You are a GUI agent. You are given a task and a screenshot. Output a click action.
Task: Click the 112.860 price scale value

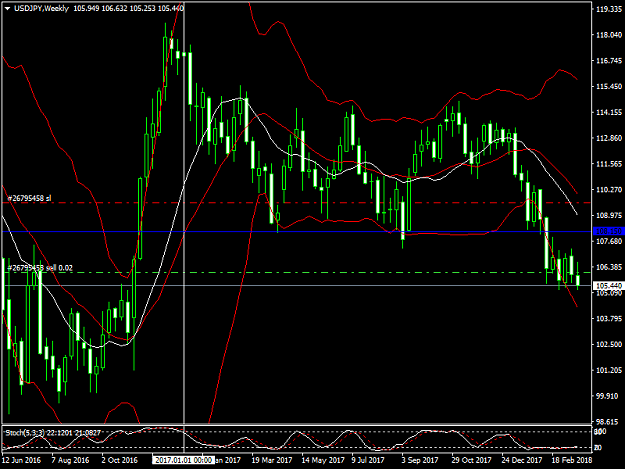click(x=609, y=138)
